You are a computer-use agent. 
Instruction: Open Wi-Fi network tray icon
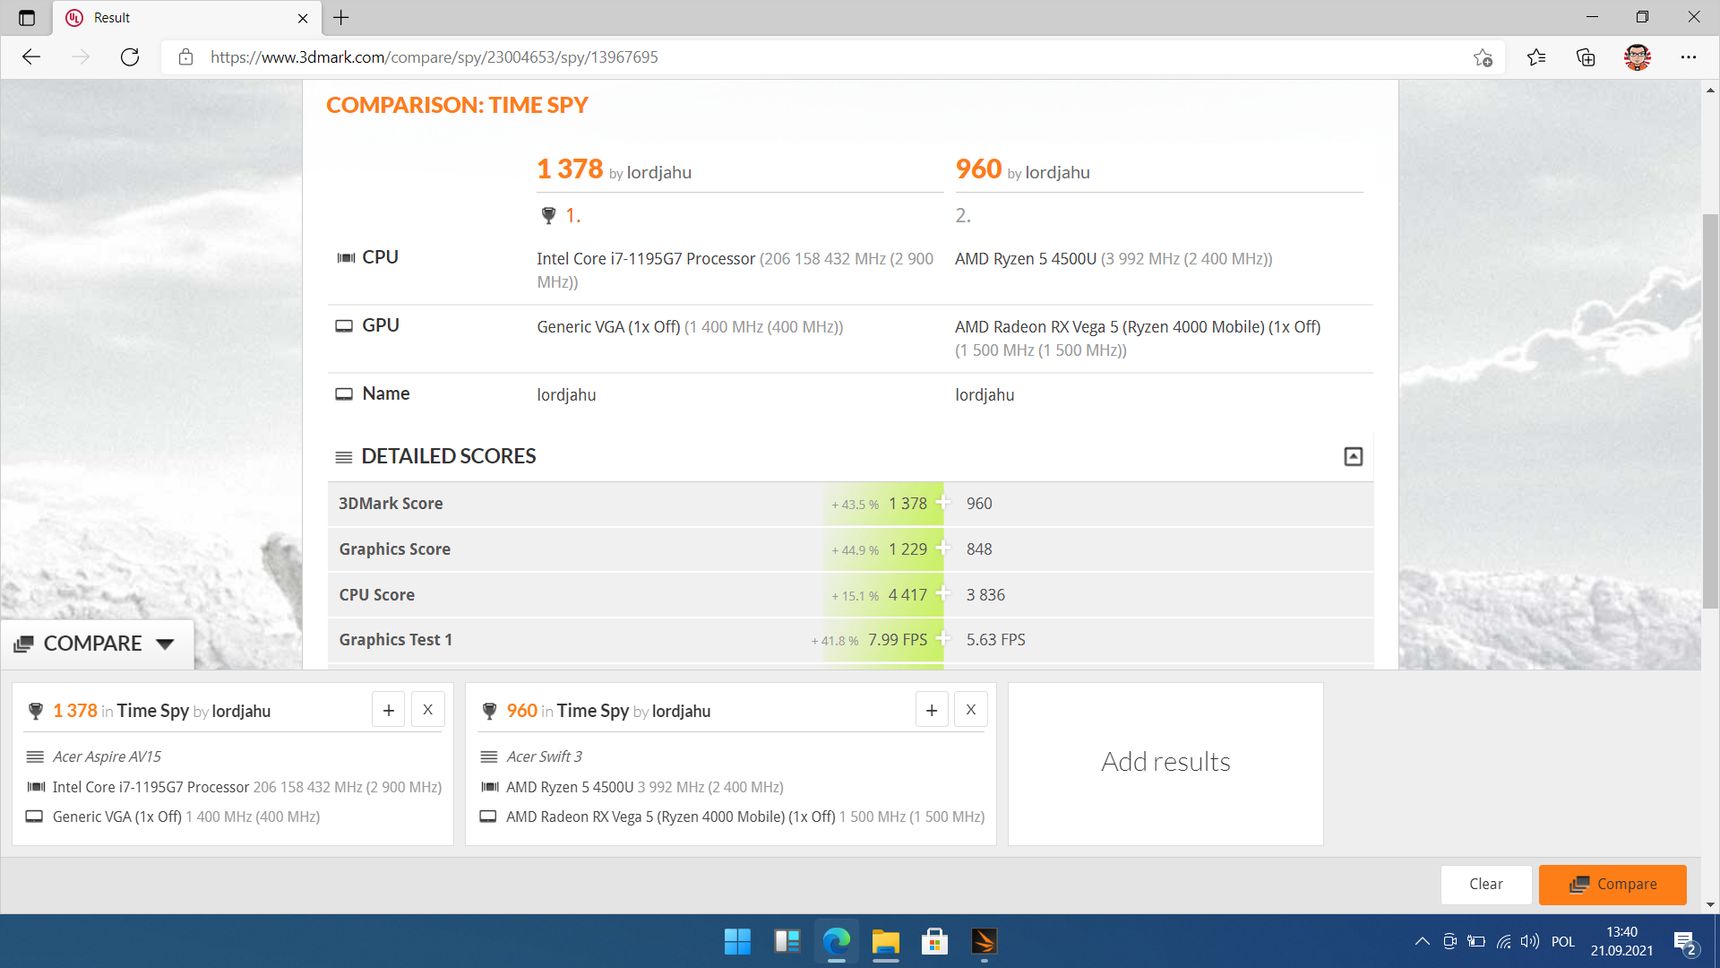[1503, 942]
